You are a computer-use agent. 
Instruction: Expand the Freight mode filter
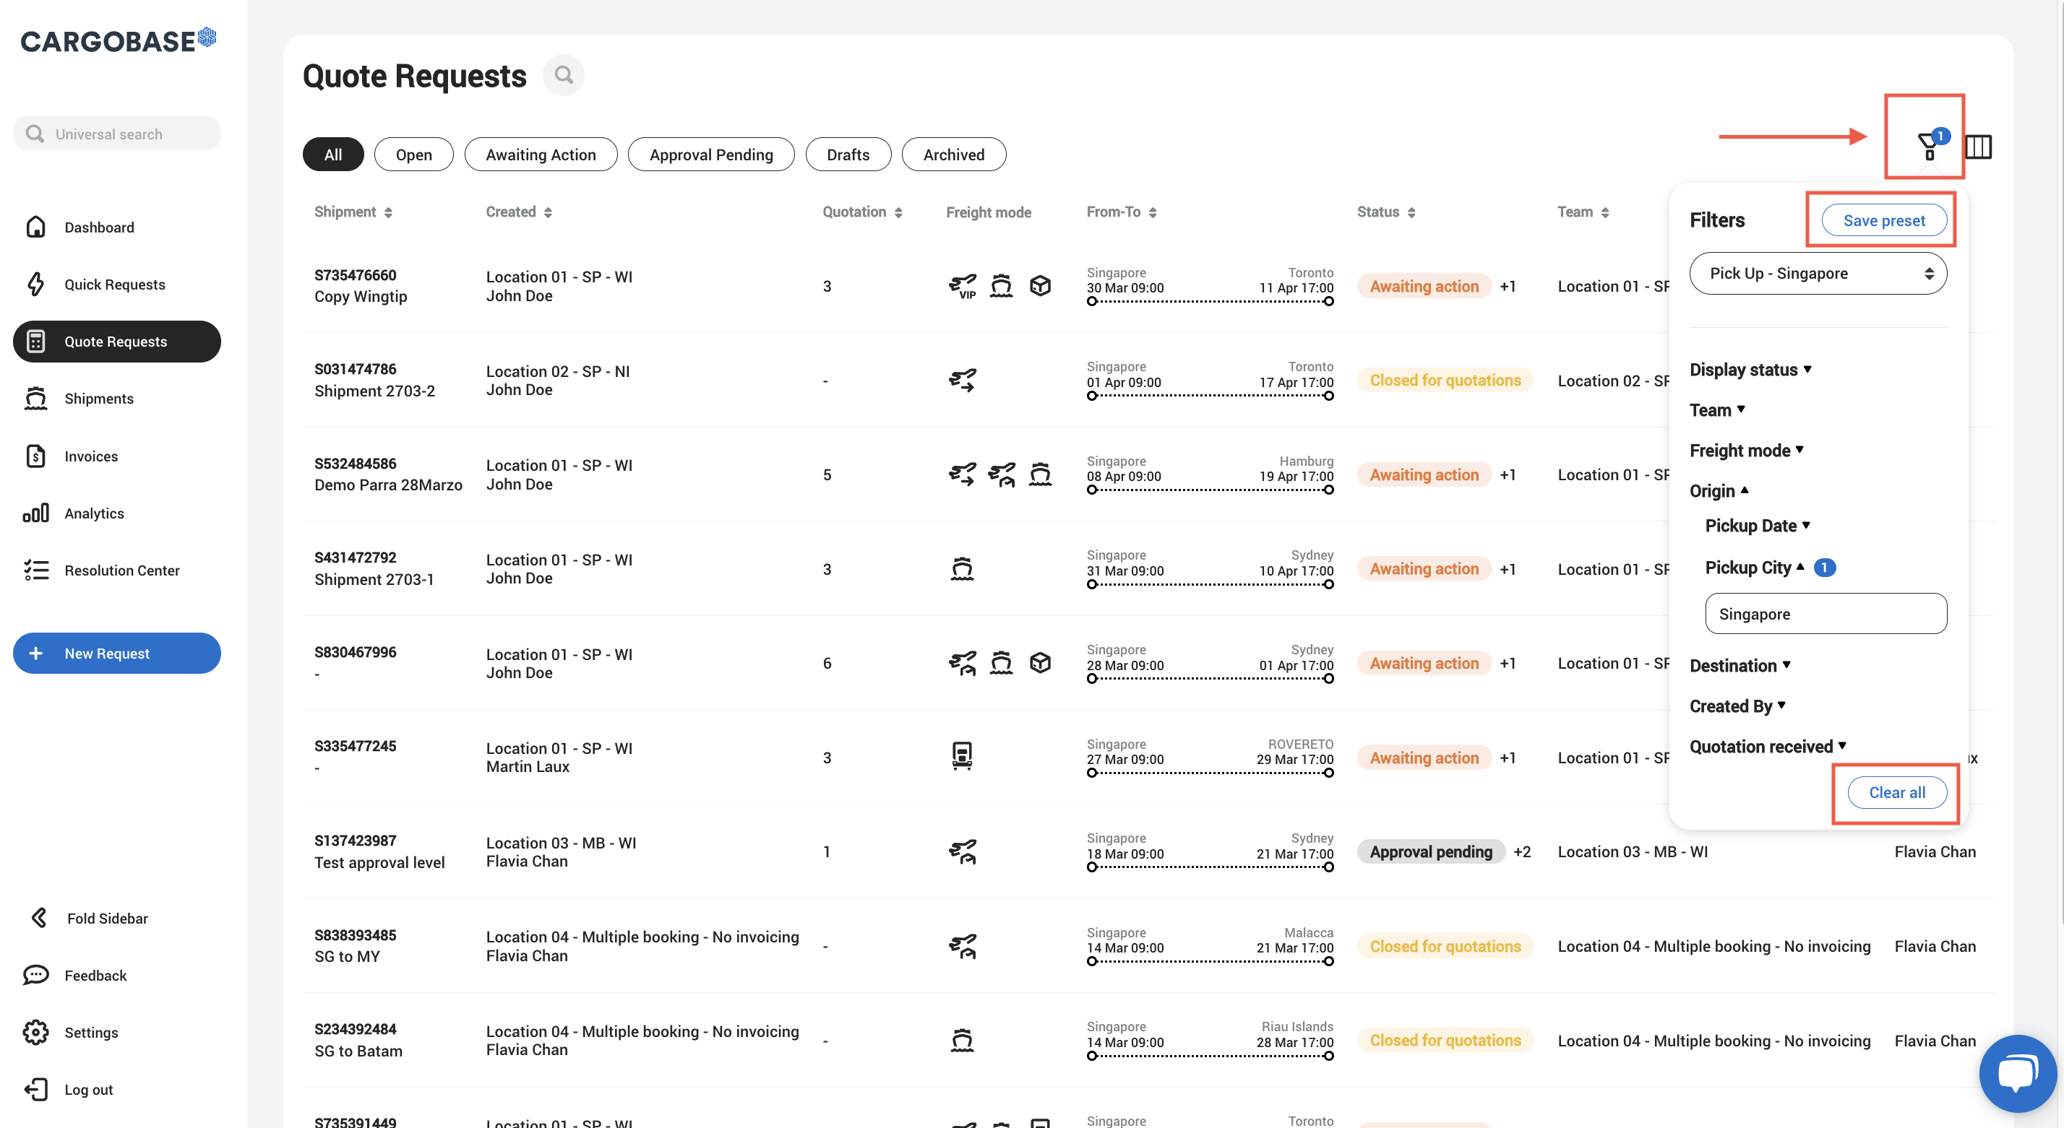coord(1746,450)
